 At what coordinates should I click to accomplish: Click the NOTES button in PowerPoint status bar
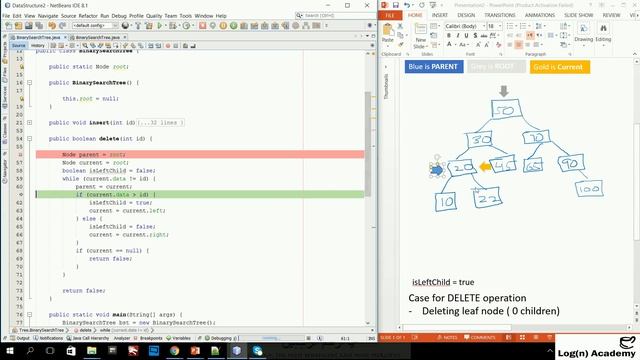click(447, 338)
